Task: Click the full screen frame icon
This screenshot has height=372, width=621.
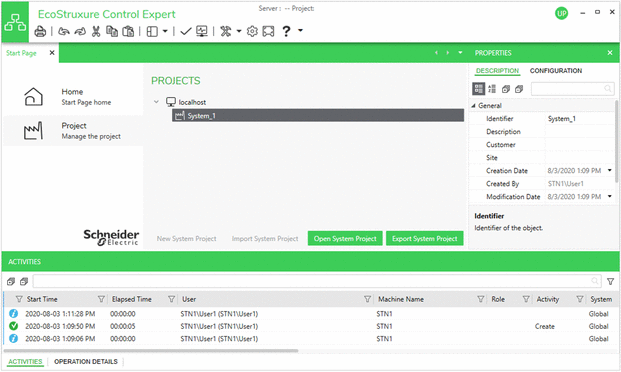Action: pos(268,31)
